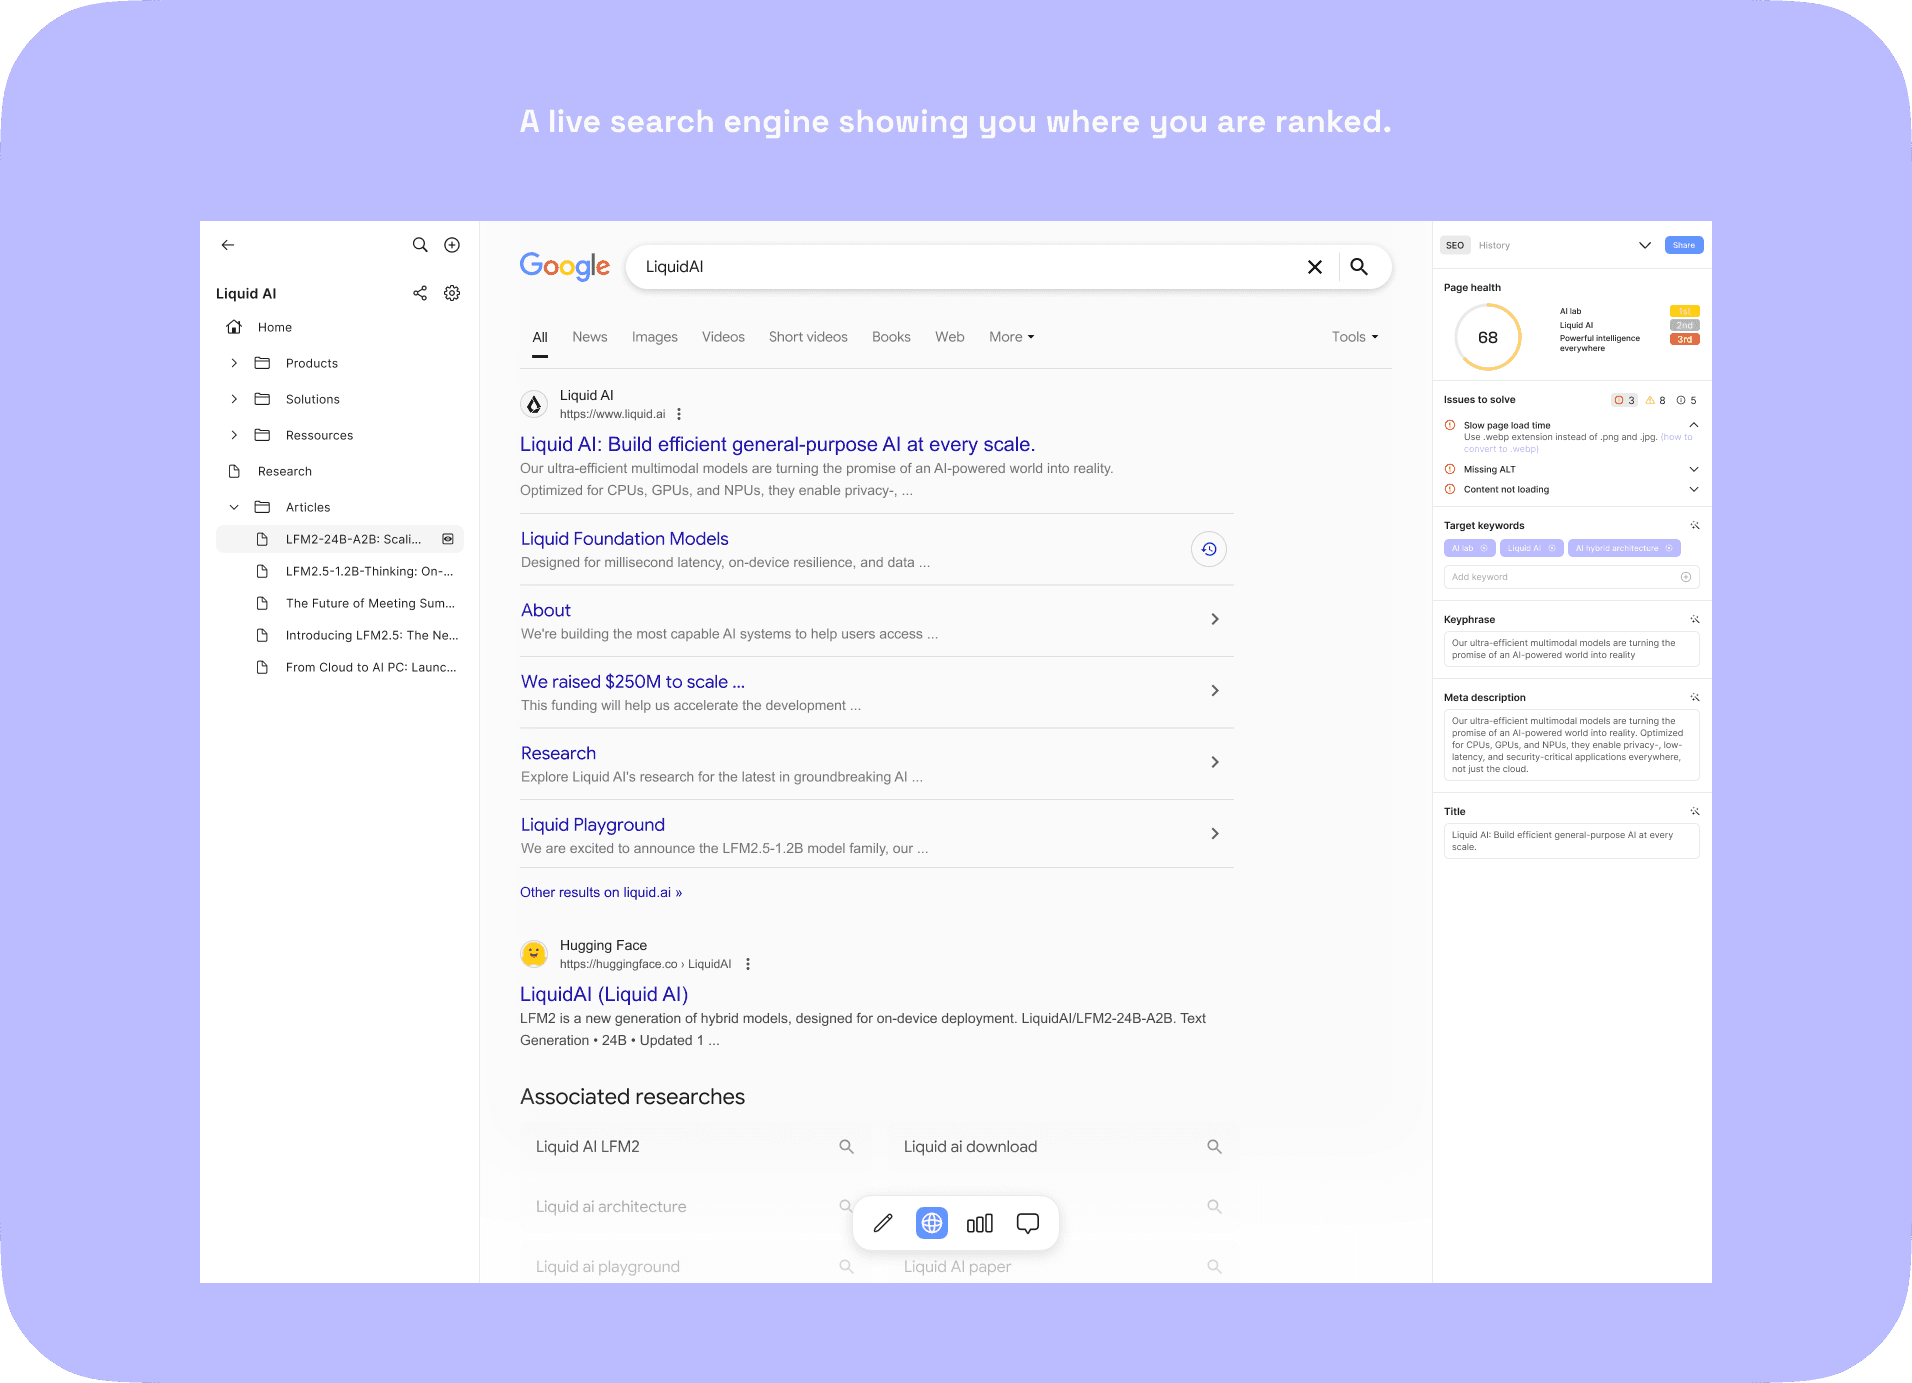Expand the Ressources folder
This screenshot has width=1912, height=1383.
pos(234,435)
